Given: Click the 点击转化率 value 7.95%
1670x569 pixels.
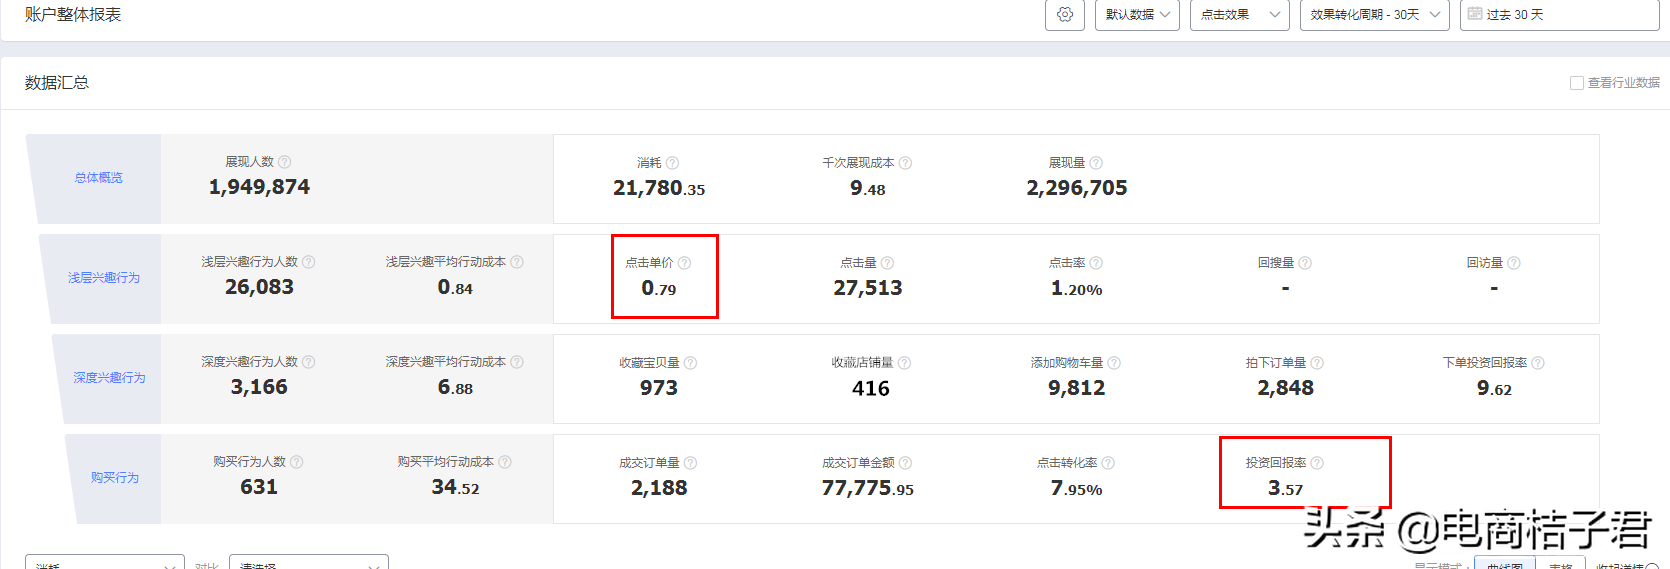Looking at the screenshot, I should (x=1077, y=488).
